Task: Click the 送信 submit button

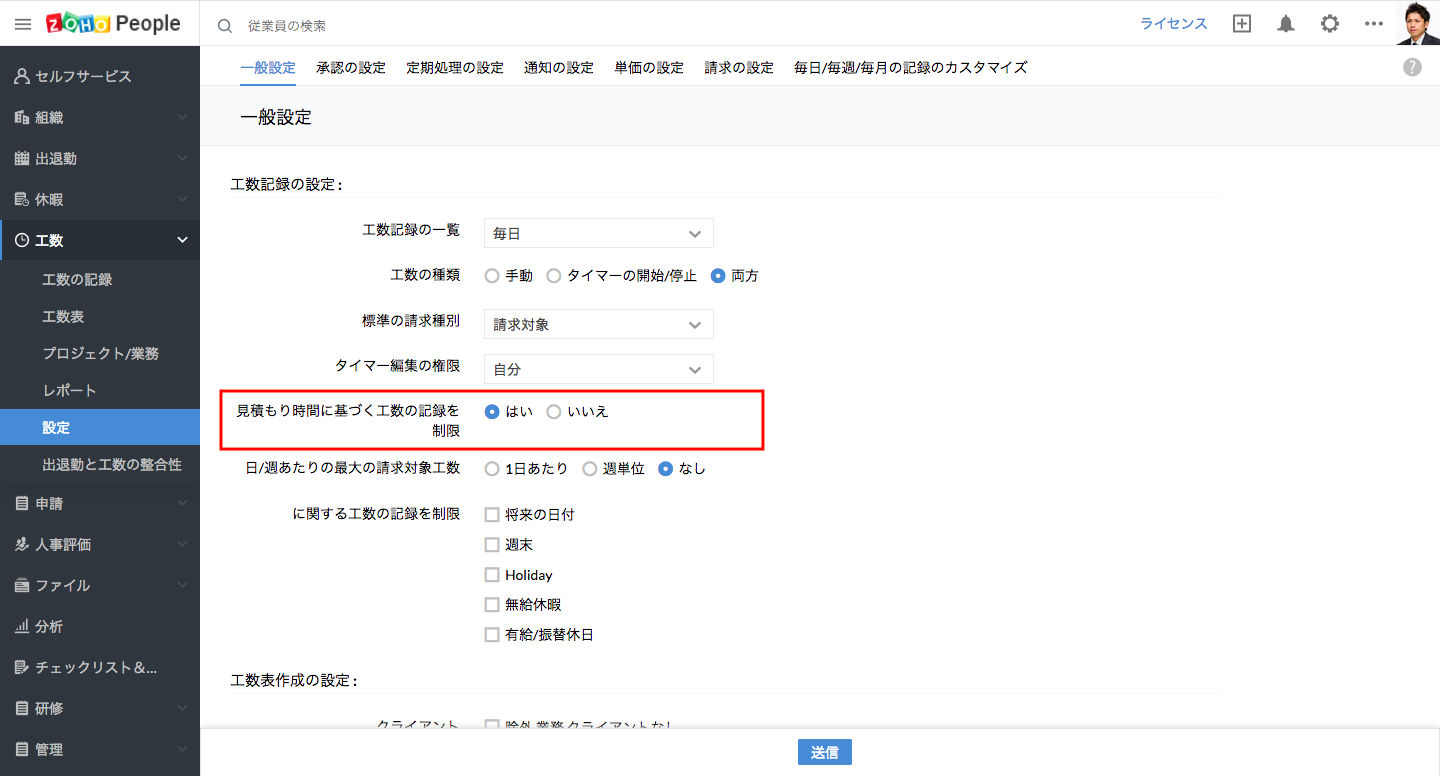Action: click(824, 753)
